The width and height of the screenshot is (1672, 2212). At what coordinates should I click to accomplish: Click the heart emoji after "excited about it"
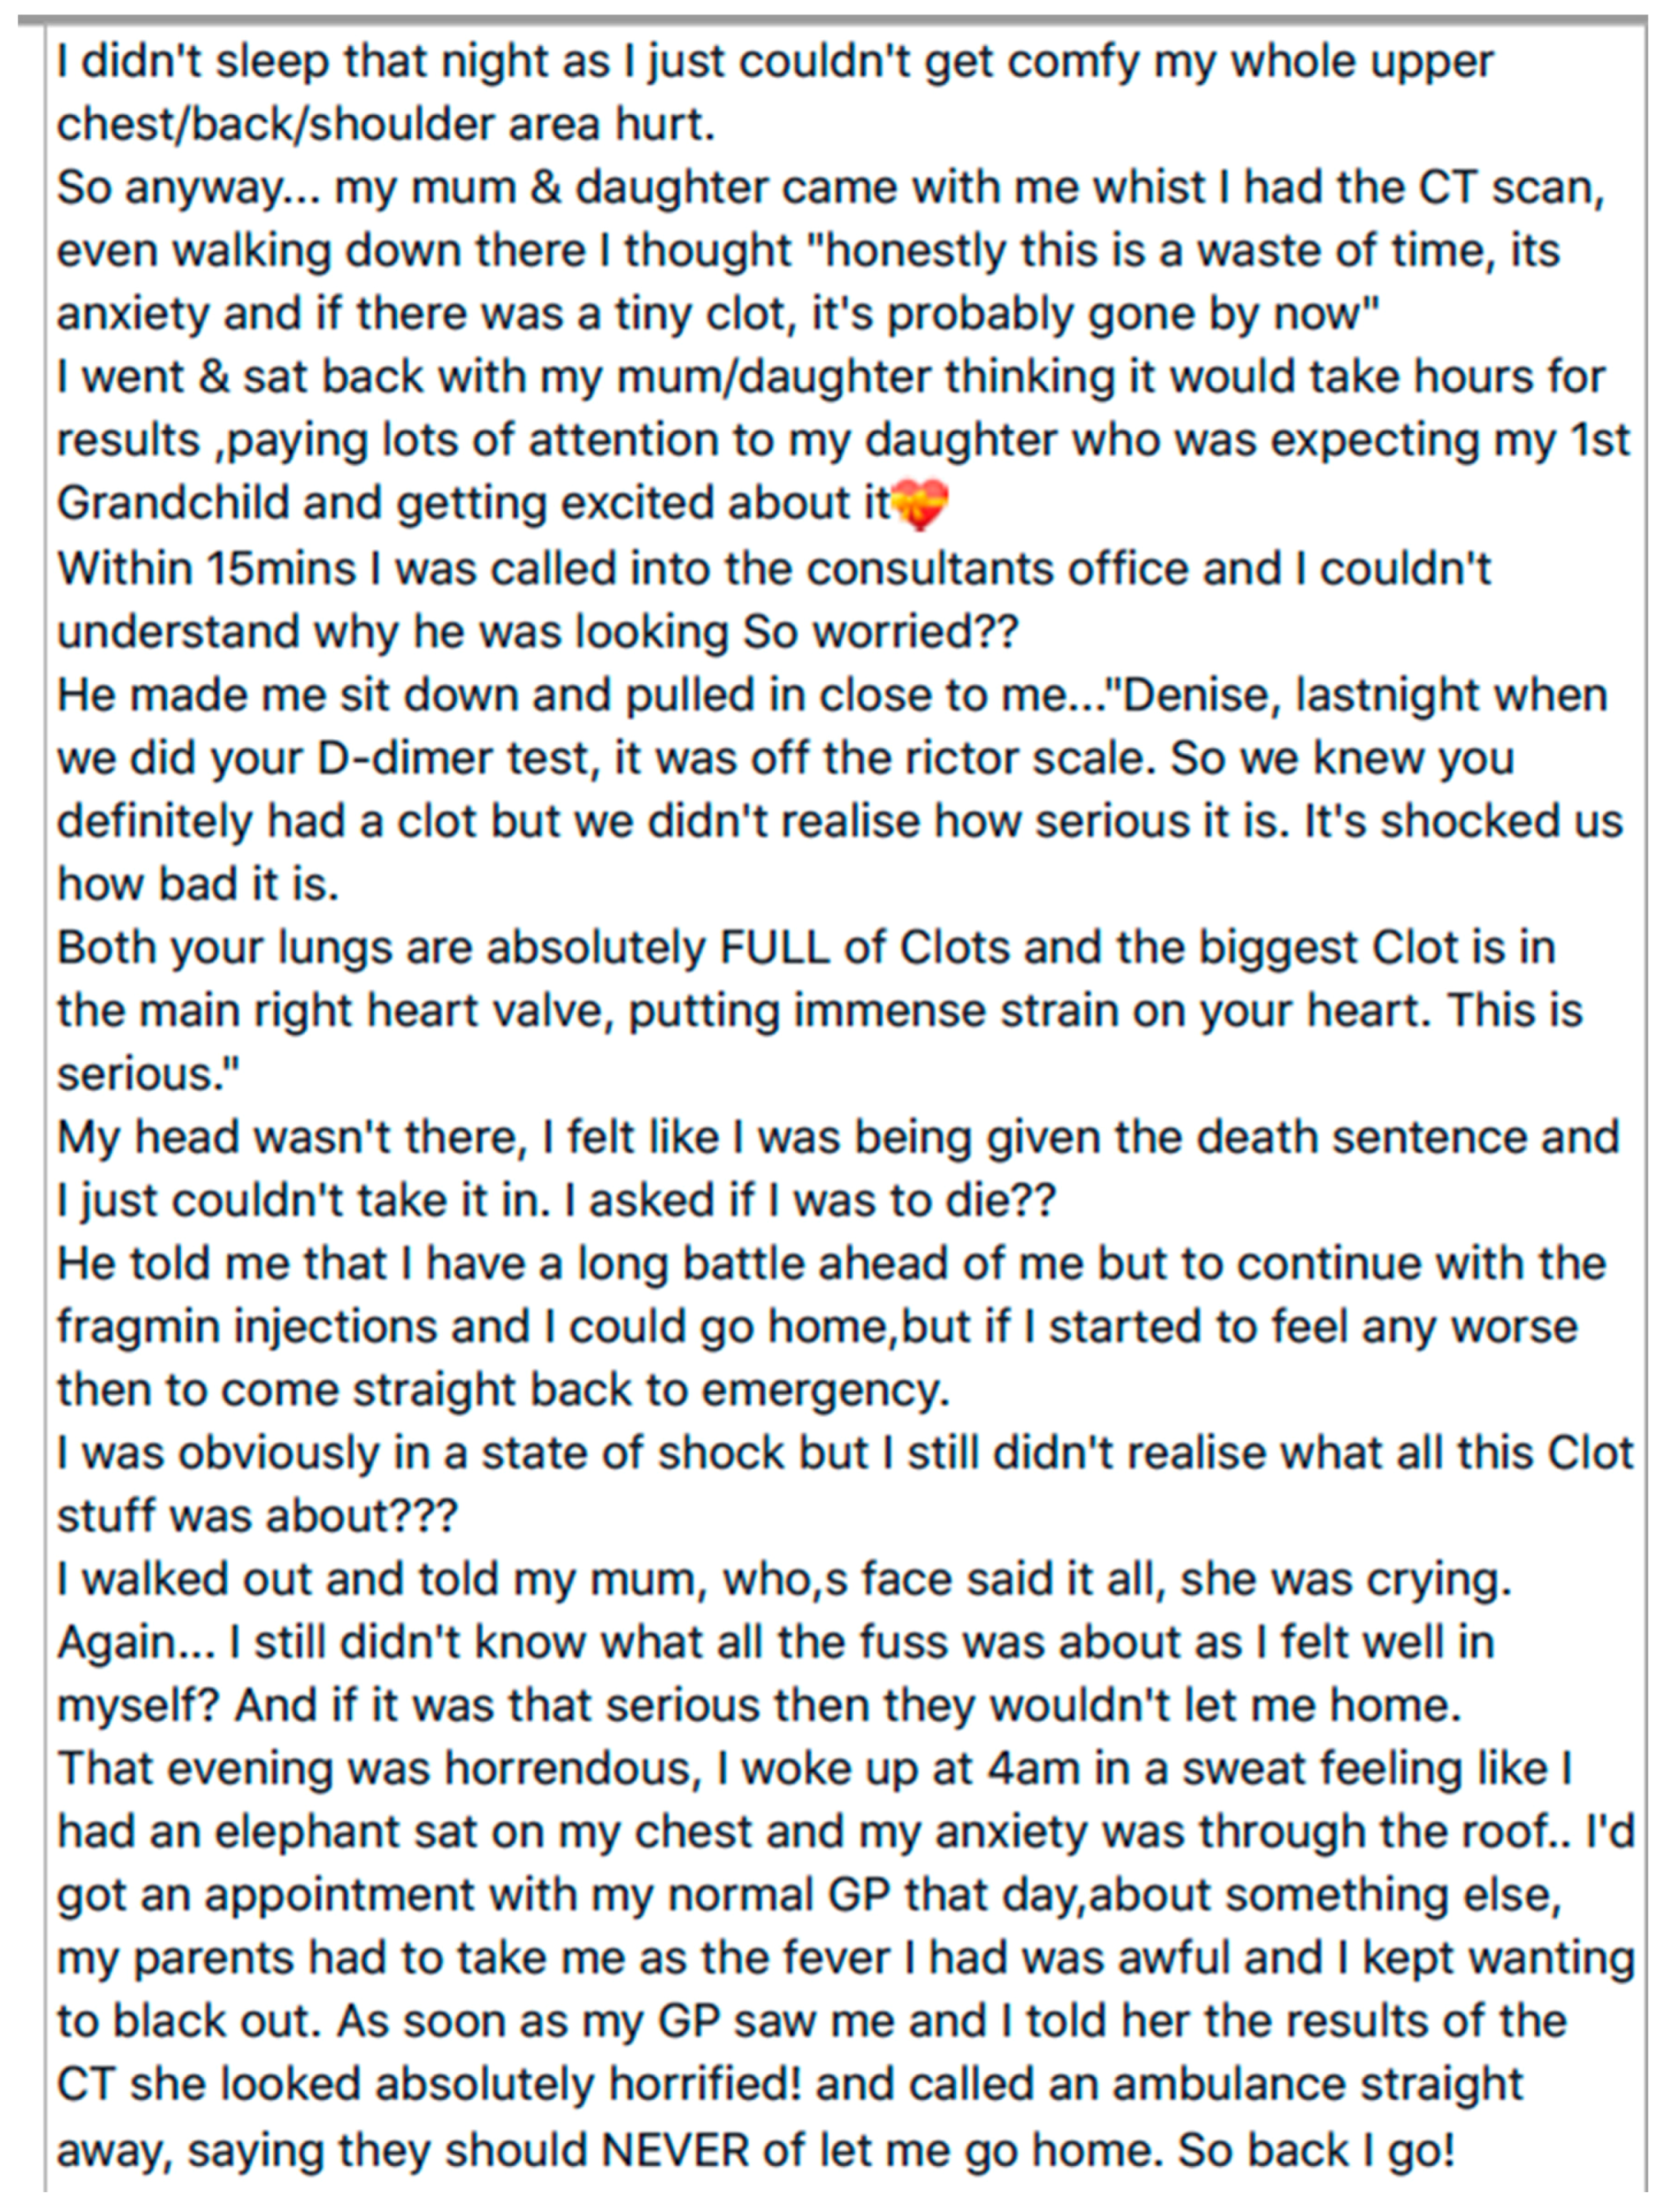coord(918,504)
